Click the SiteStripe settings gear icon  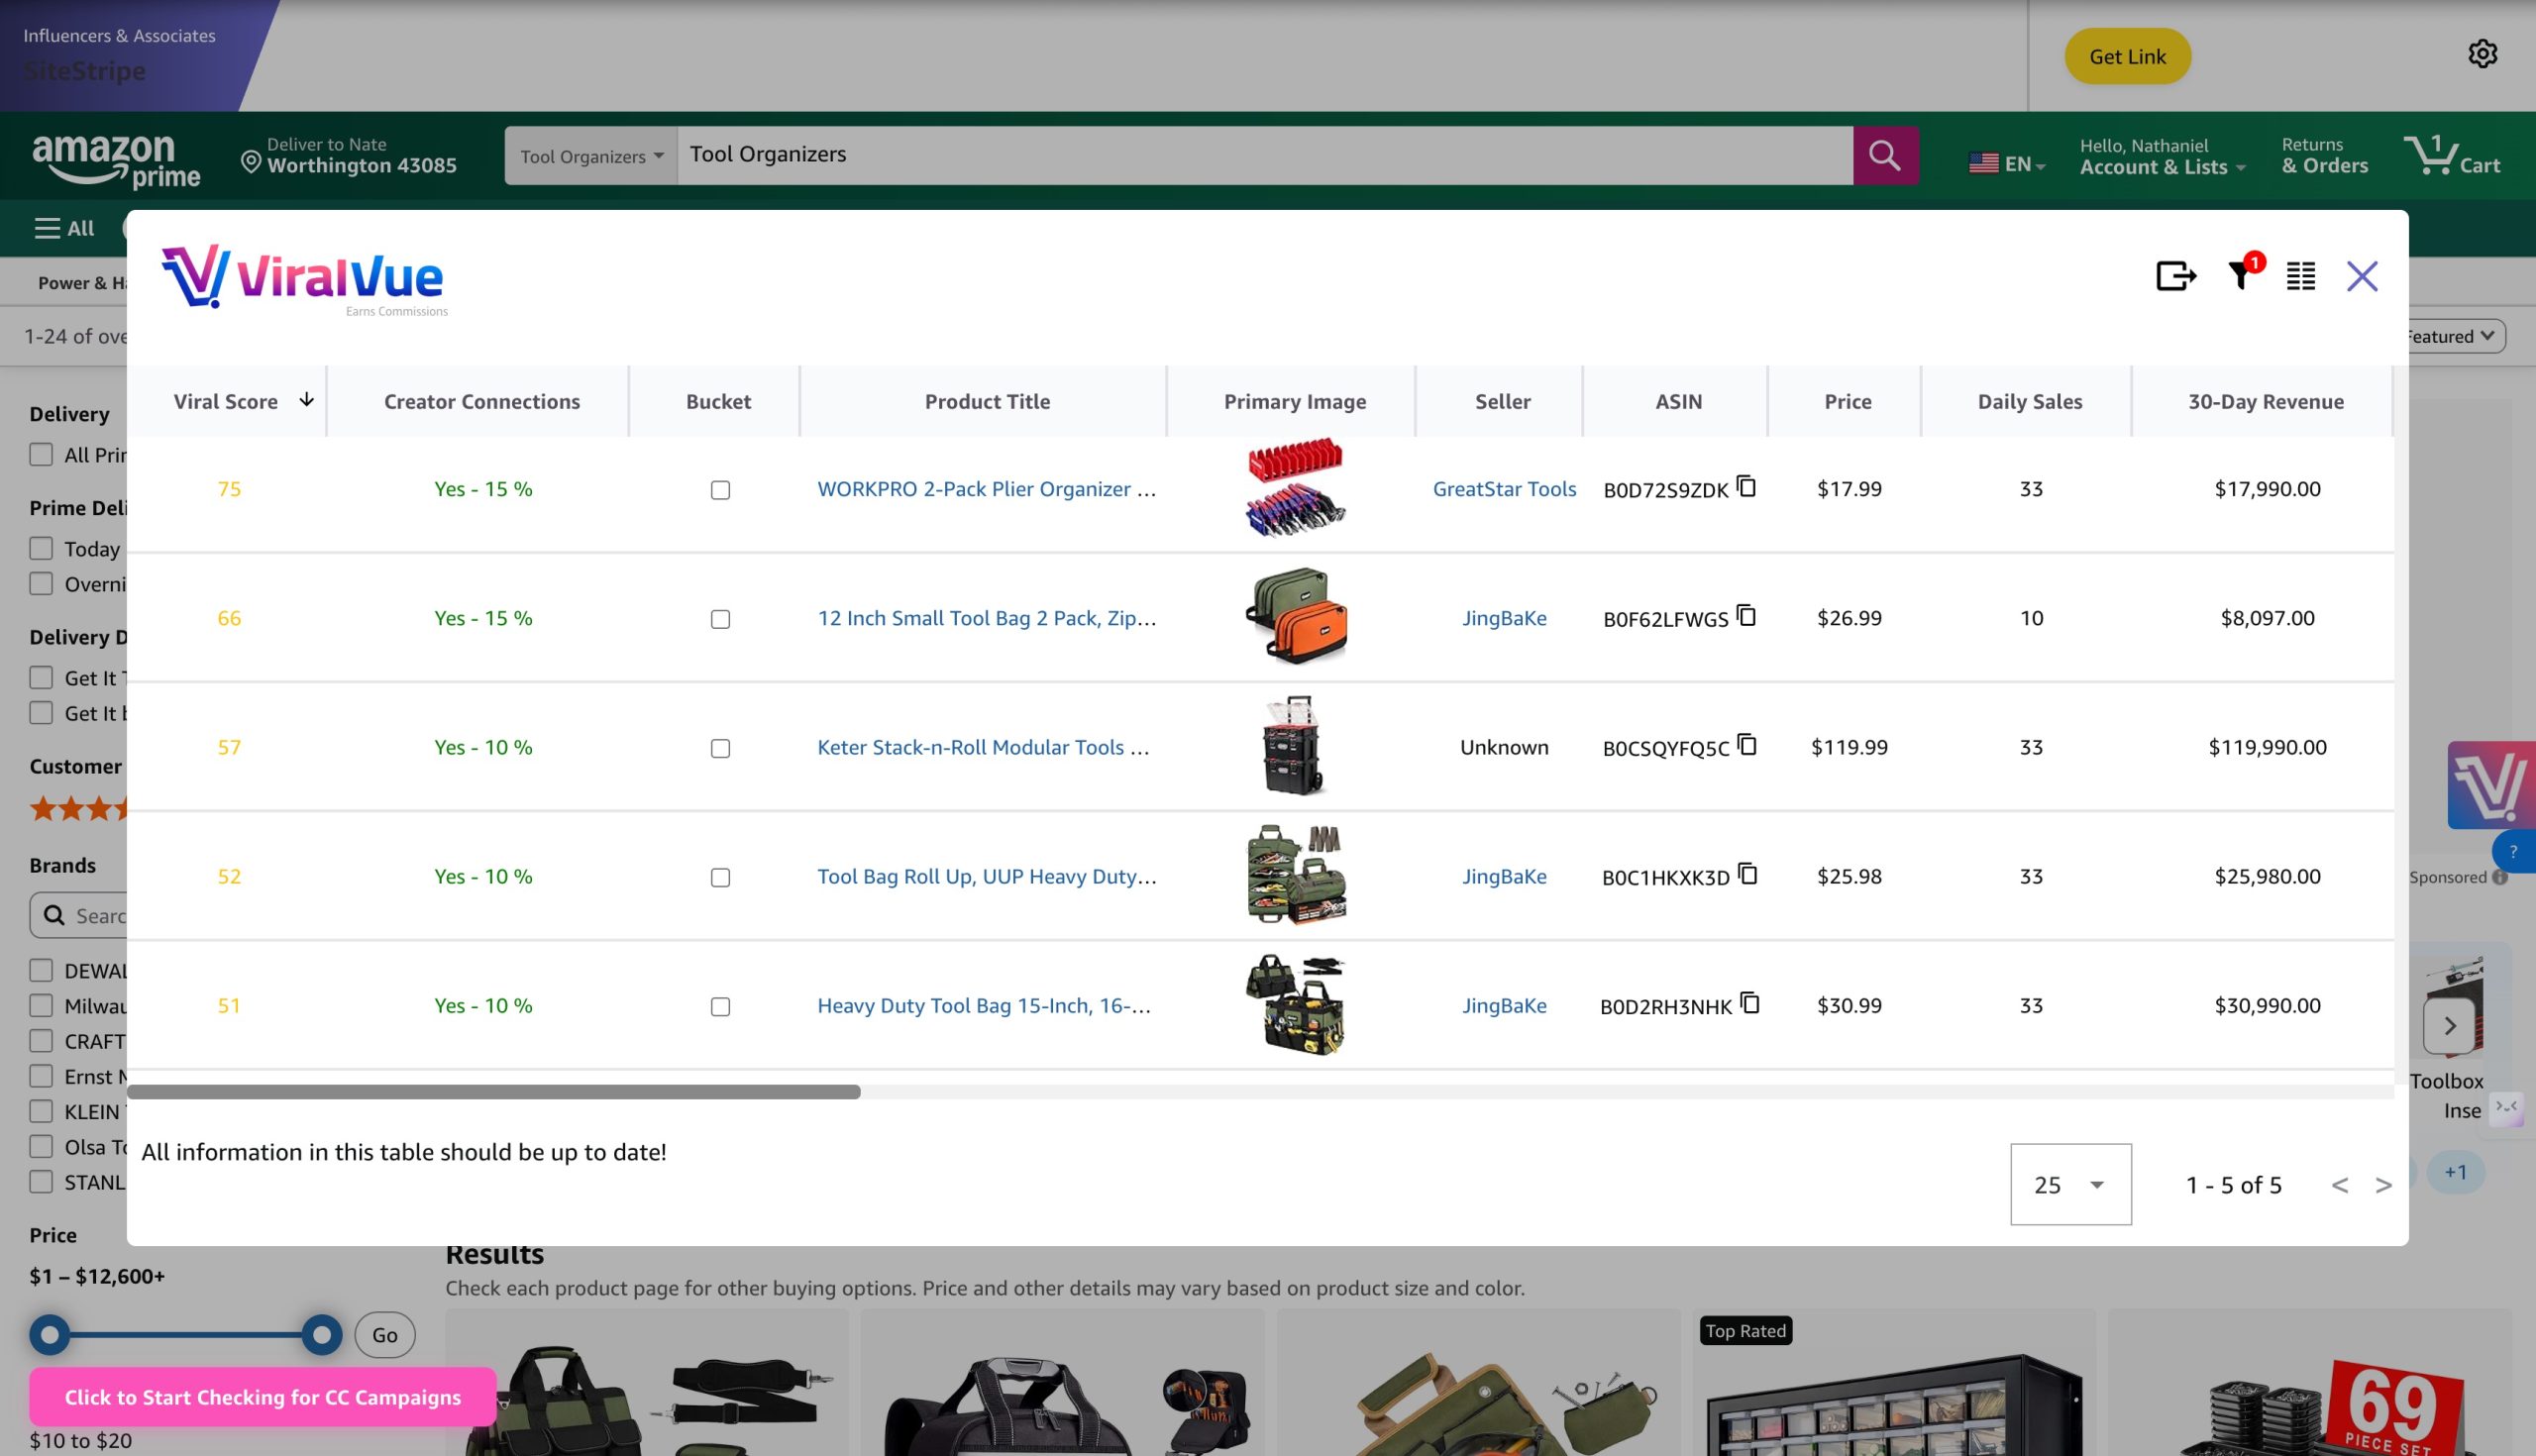coord(2482,54)
